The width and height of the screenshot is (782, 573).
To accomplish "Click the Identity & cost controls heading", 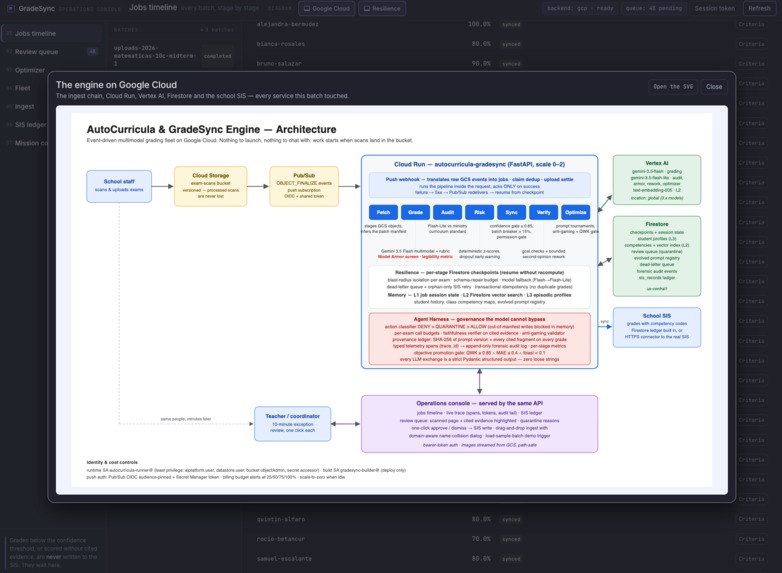I will 112,462.
